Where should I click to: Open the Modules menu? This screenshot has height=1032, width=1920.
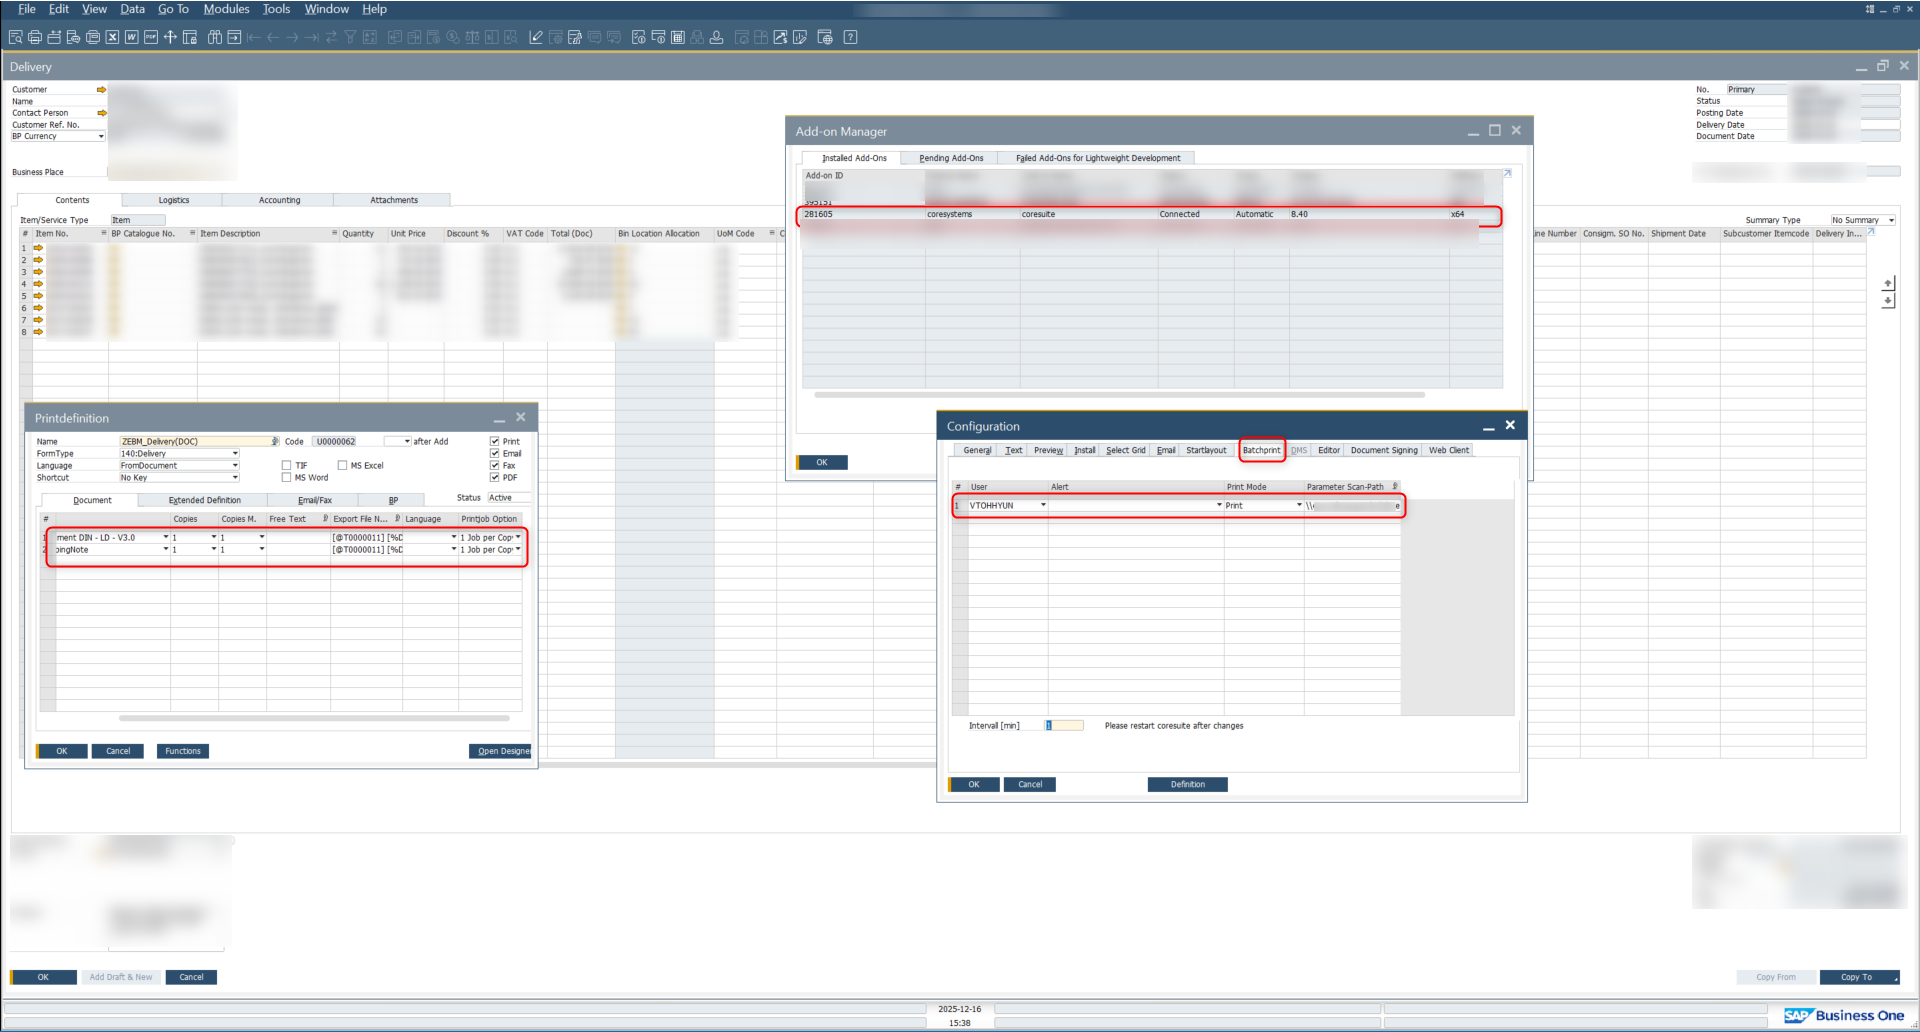click(226, 9)
